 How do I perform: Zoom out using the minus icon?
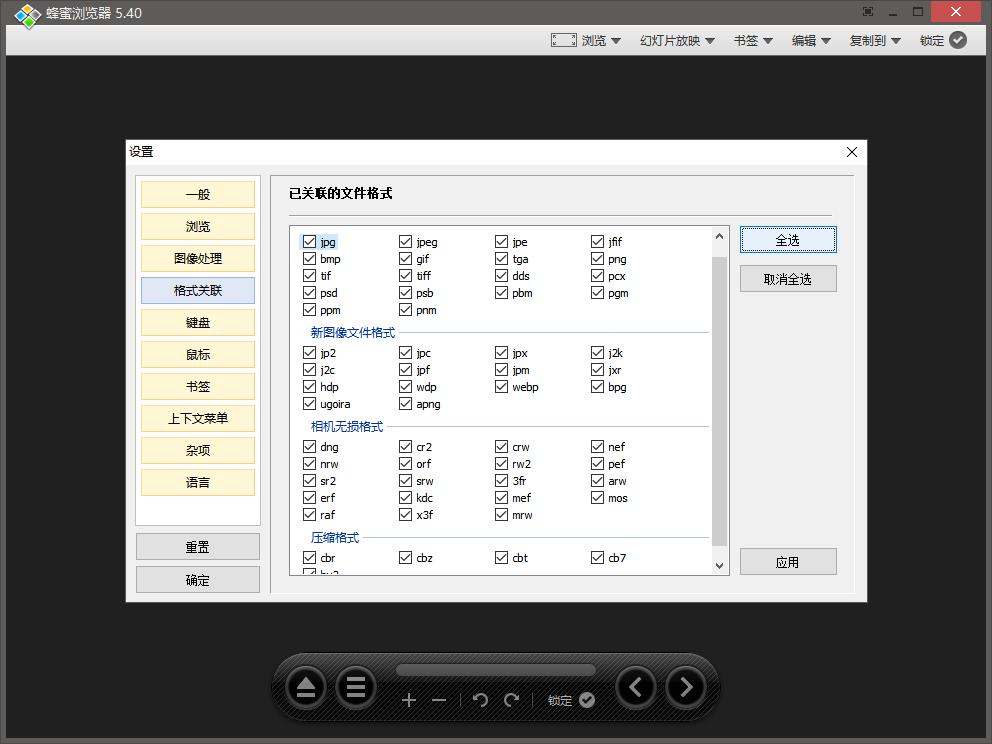click(x=438, y=700)
